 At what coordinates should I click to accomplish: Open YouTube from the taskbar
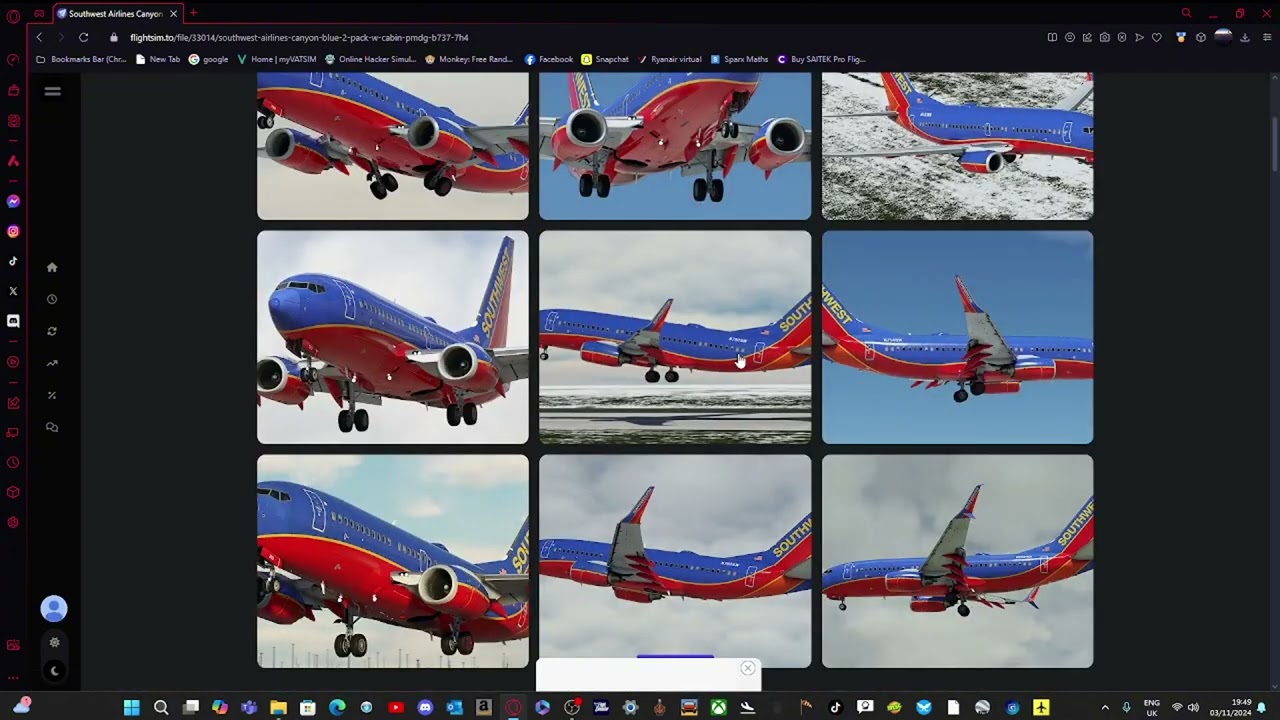[396, 708]
